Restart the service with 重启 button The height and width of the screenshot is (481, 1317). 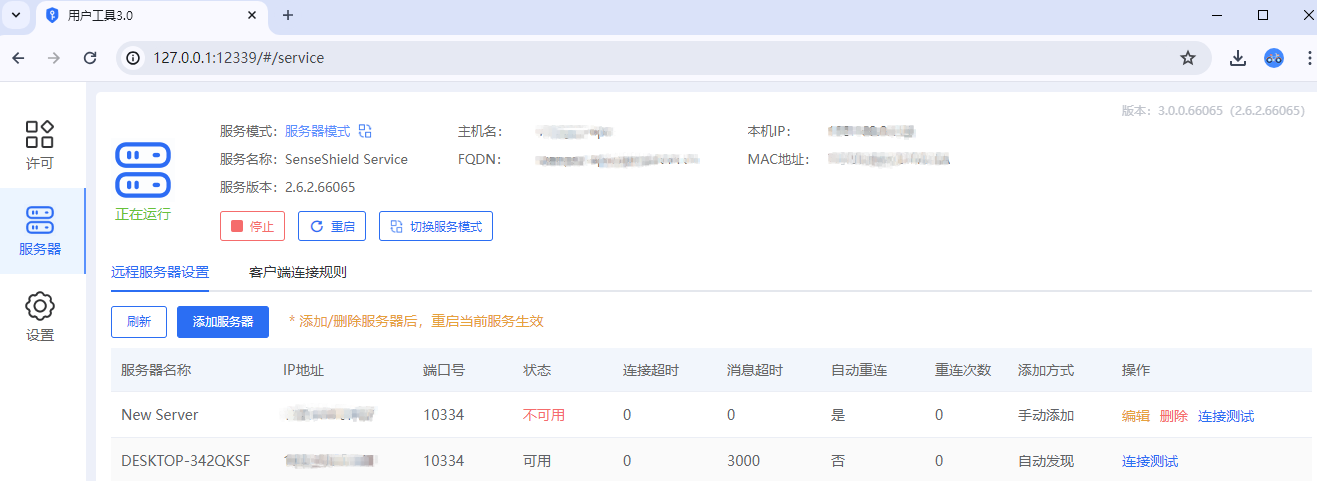[332, 226]
